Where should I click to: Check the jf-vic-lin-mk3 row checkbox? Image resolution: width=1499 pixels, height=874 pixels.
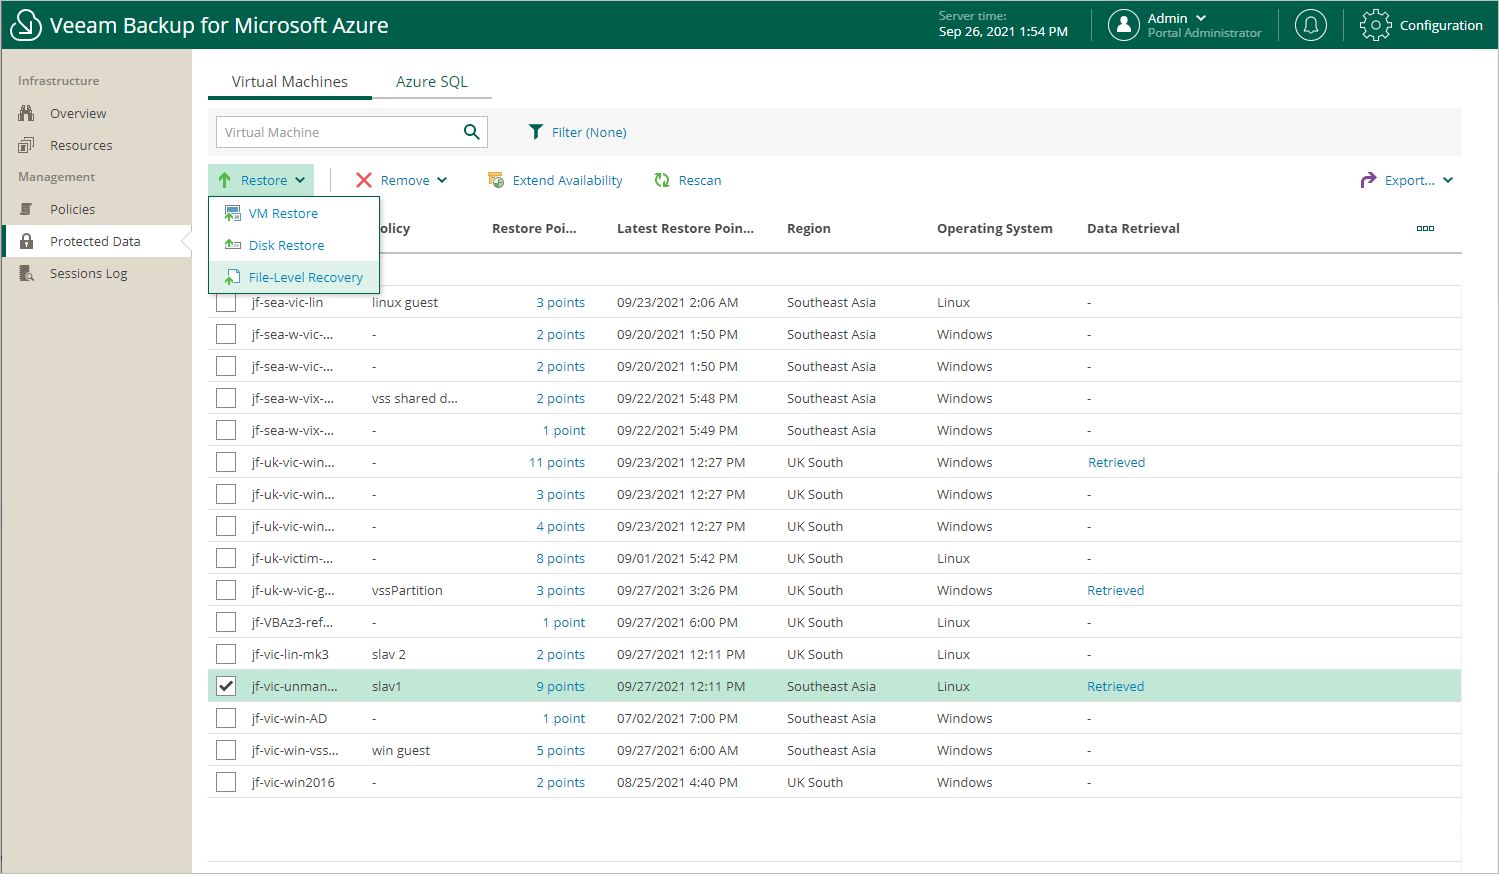coord(226,654)
